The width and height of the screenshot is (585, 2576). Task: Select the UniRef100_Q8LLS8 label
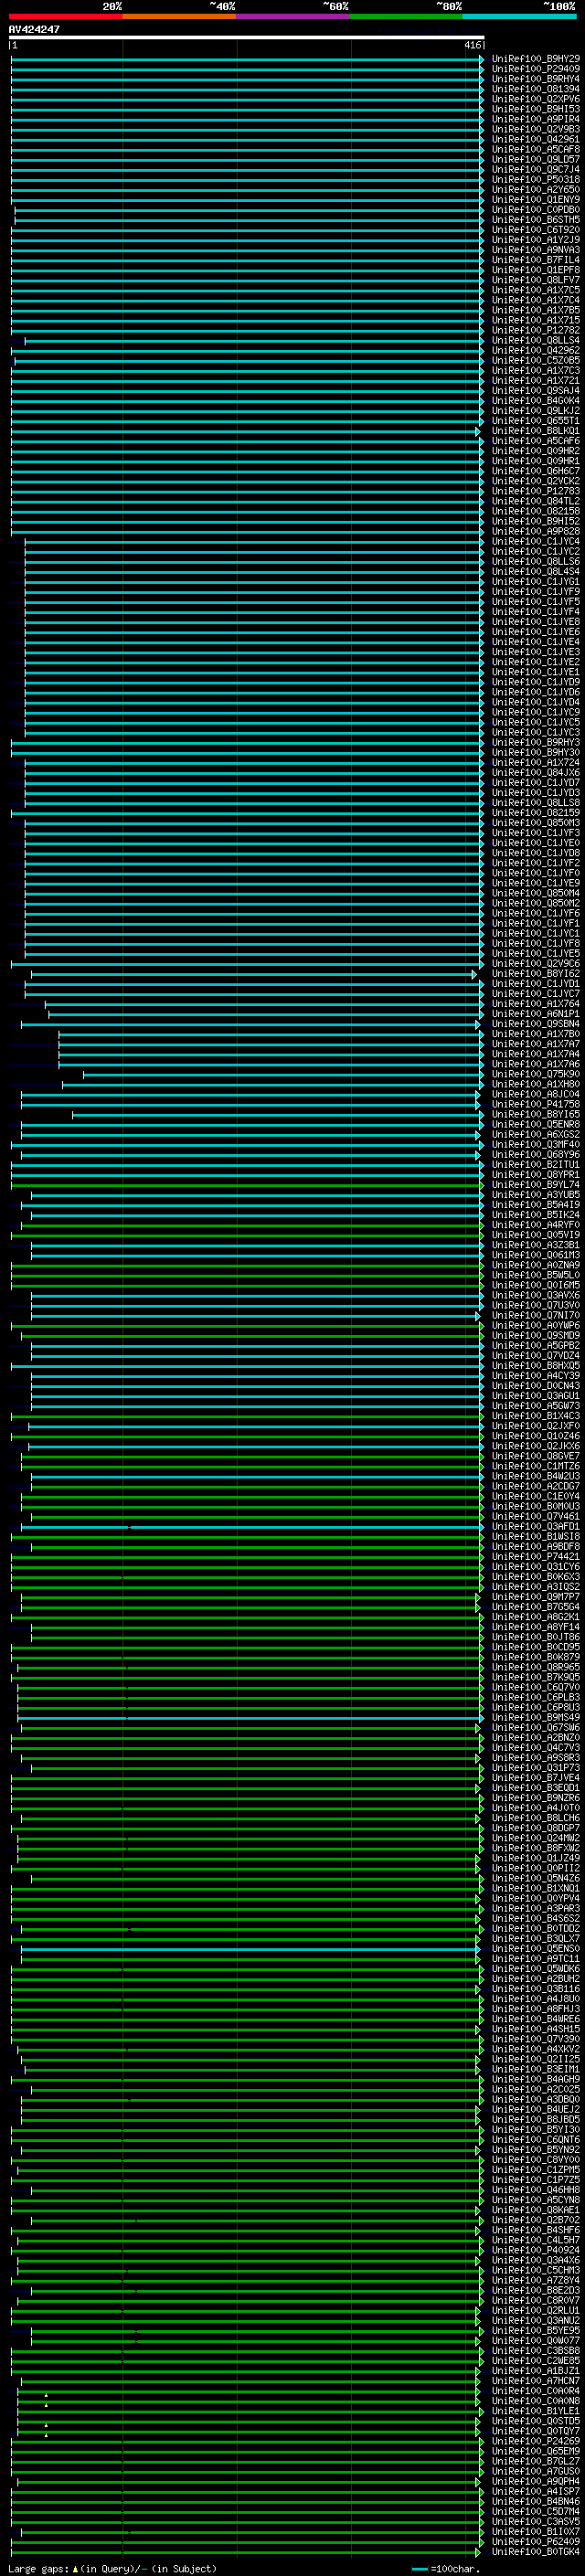pos(536,802)
